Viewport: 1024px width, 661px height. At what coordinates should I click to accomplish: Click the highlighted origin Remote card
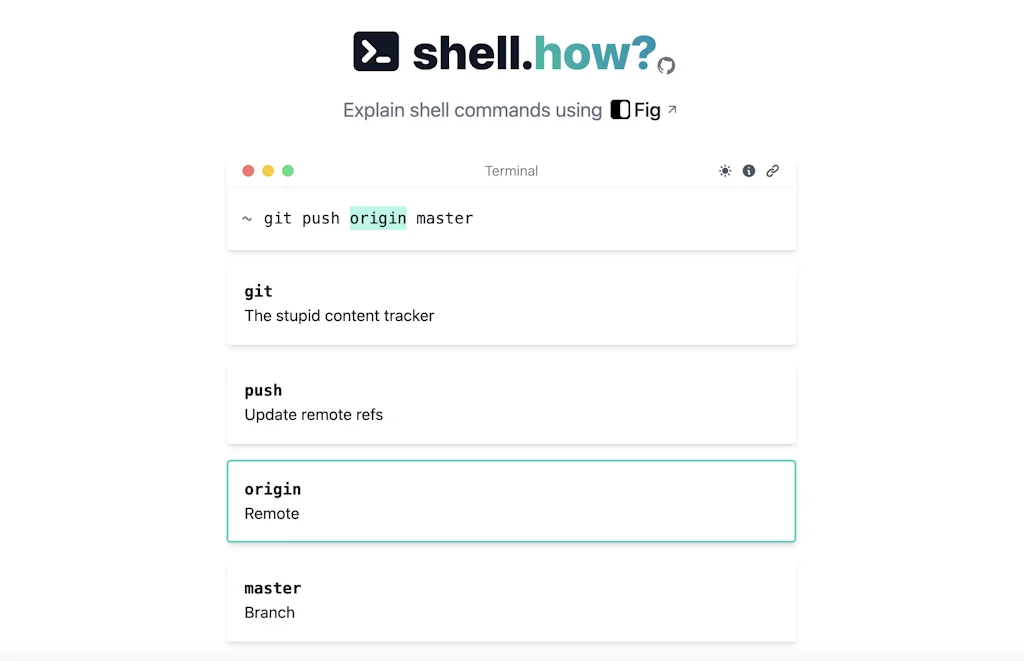[x=512, y=501]
